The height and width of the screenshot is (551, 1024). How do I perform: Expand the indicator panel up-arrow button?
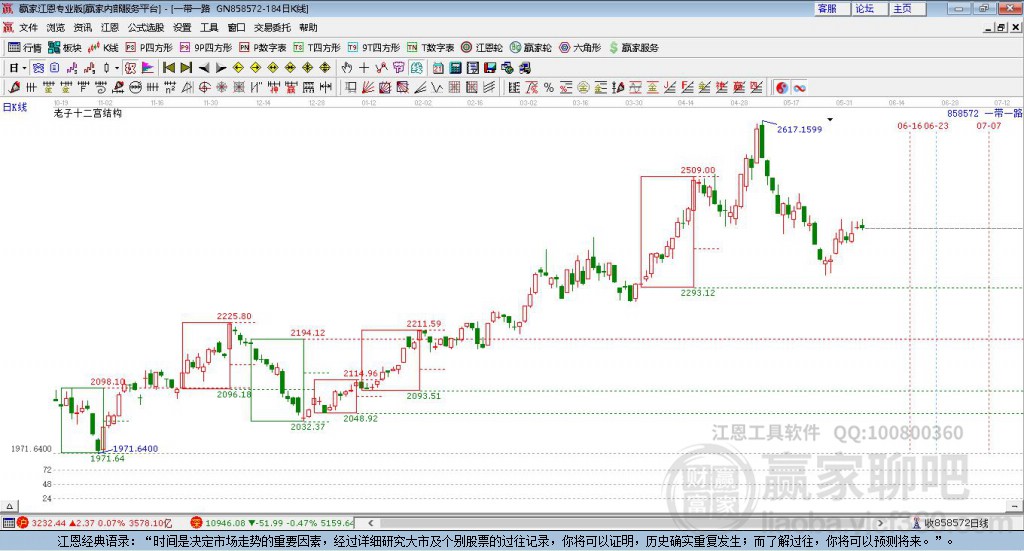coord(9,506)
